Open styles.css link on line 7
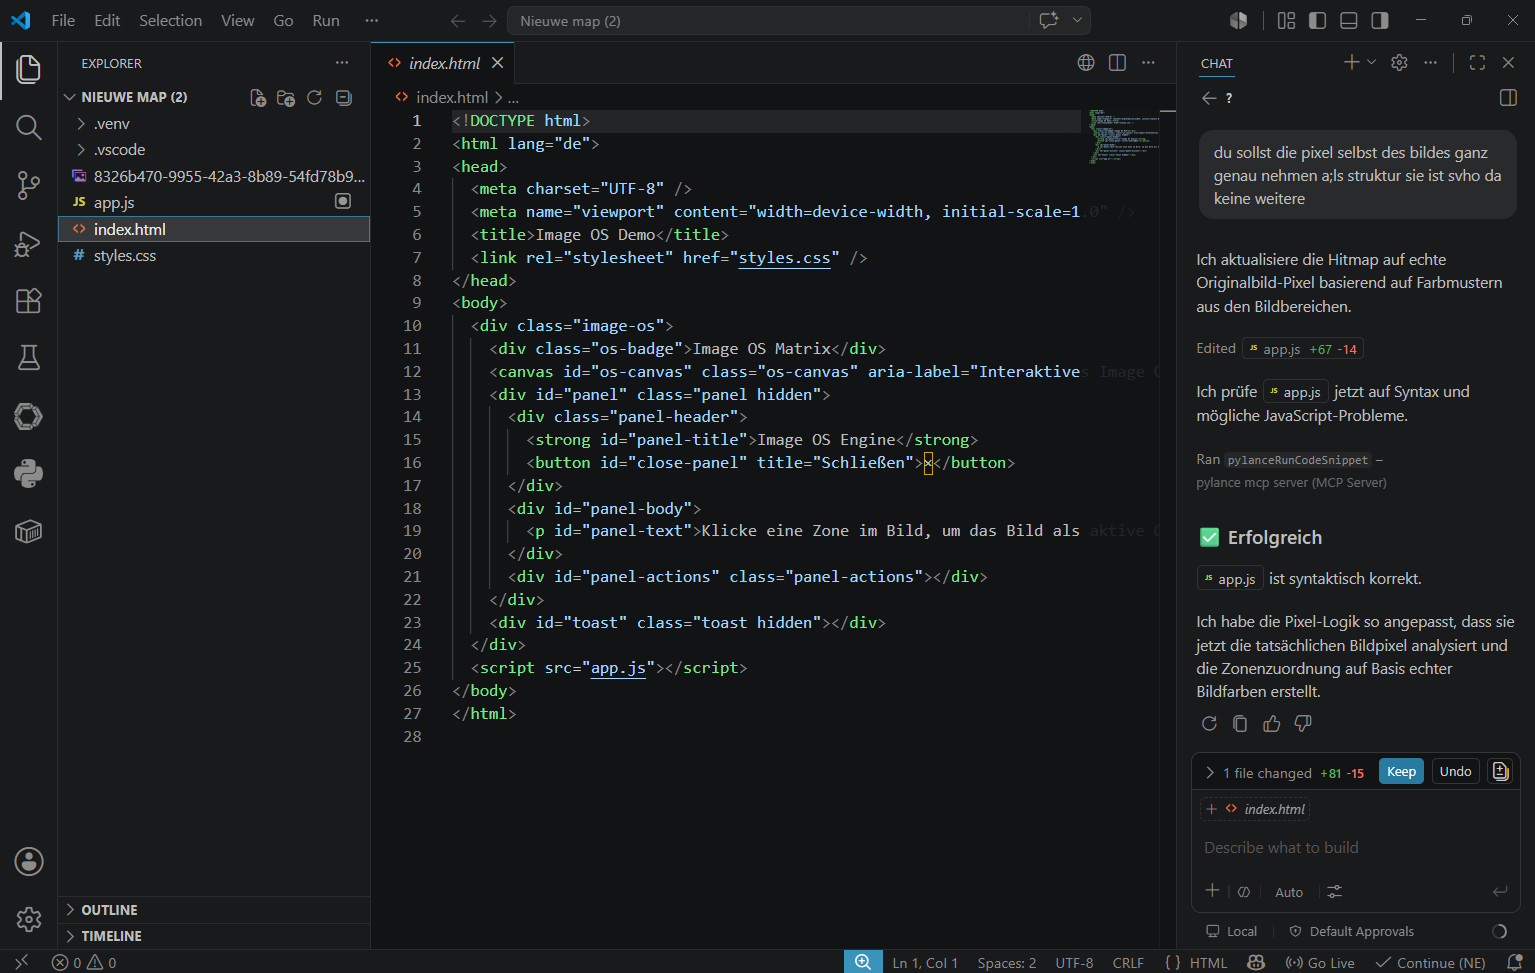Image resolution: width=1535 pixels, height=973 pixels. (x=785, y=257)
